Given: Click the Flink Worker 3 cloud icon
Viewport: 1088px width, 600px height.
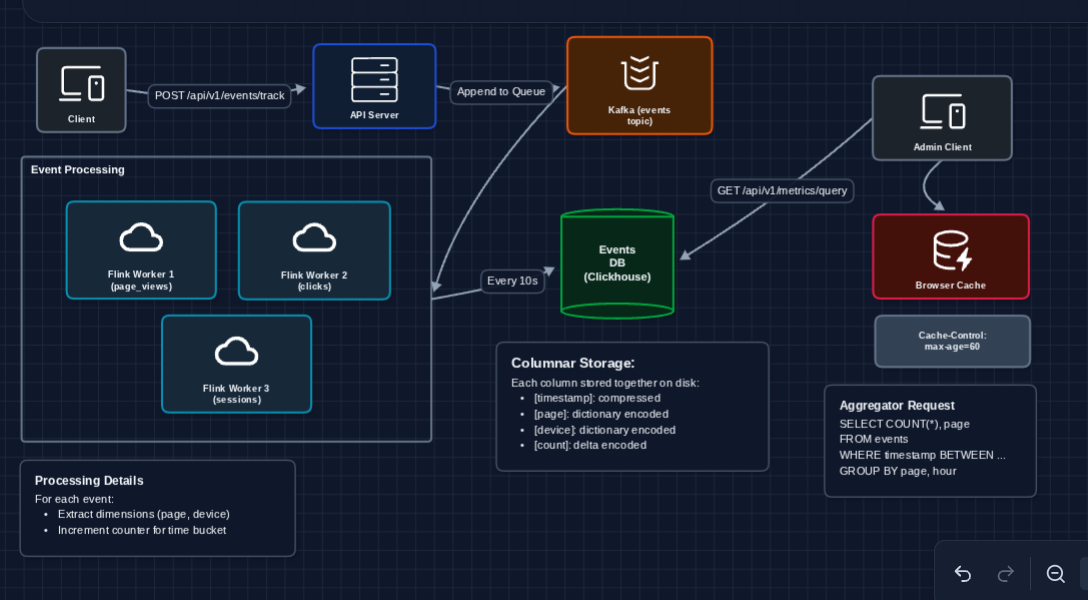Looking at the screenshot, I should [236, 351].
